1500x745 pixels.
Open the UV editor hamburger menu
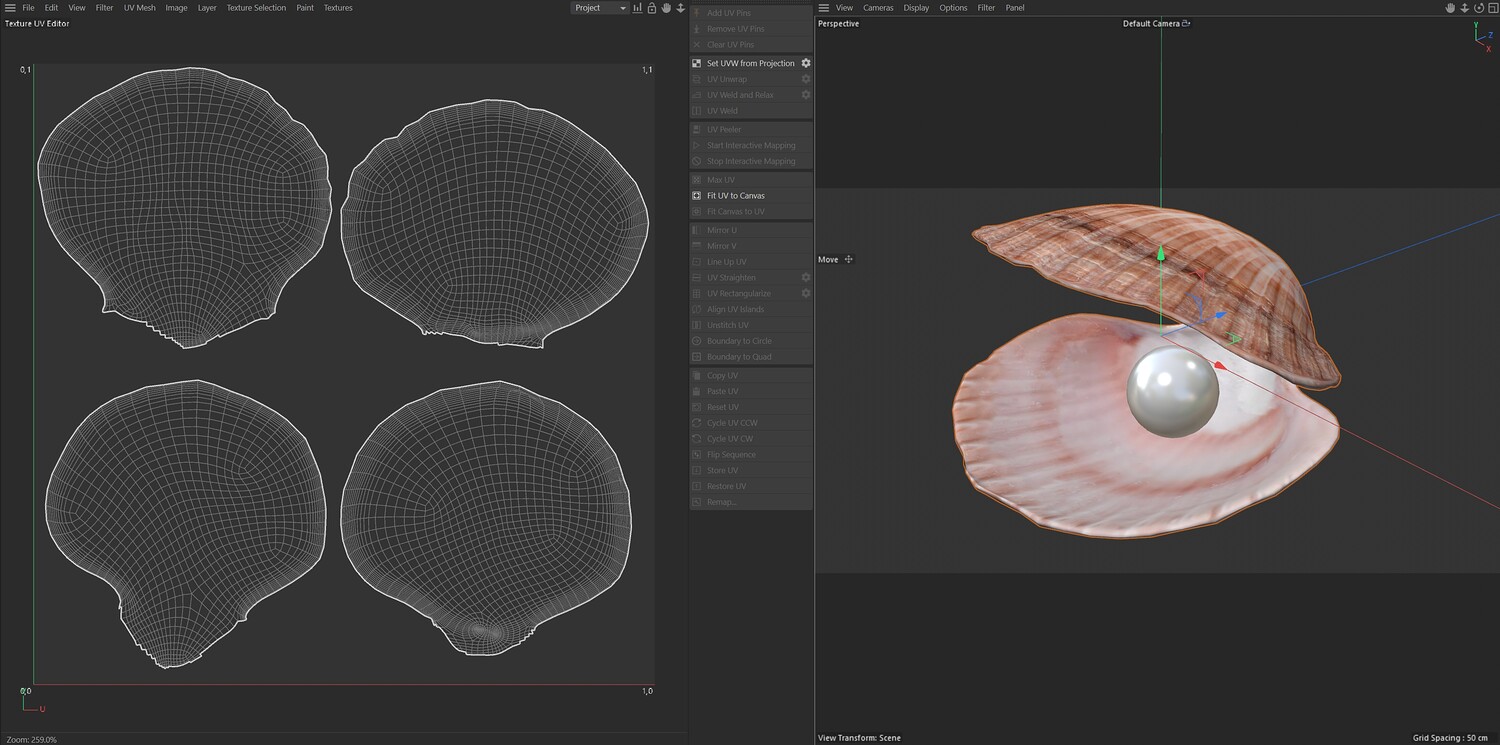[x=10, y=8]
